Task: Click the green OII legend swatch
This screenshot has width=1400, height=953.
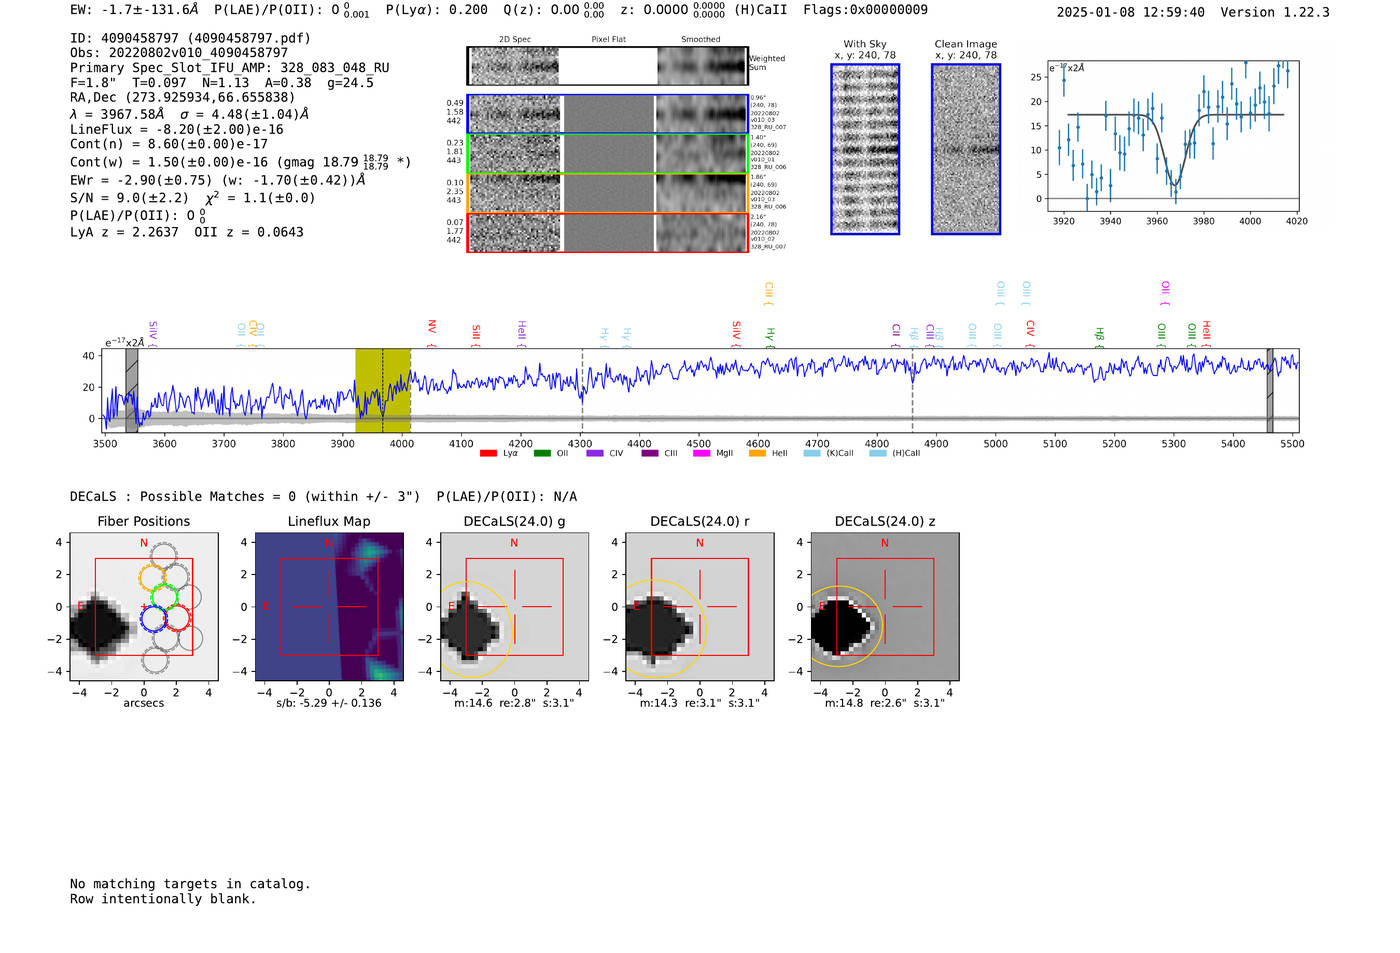Action: [542, 454]
